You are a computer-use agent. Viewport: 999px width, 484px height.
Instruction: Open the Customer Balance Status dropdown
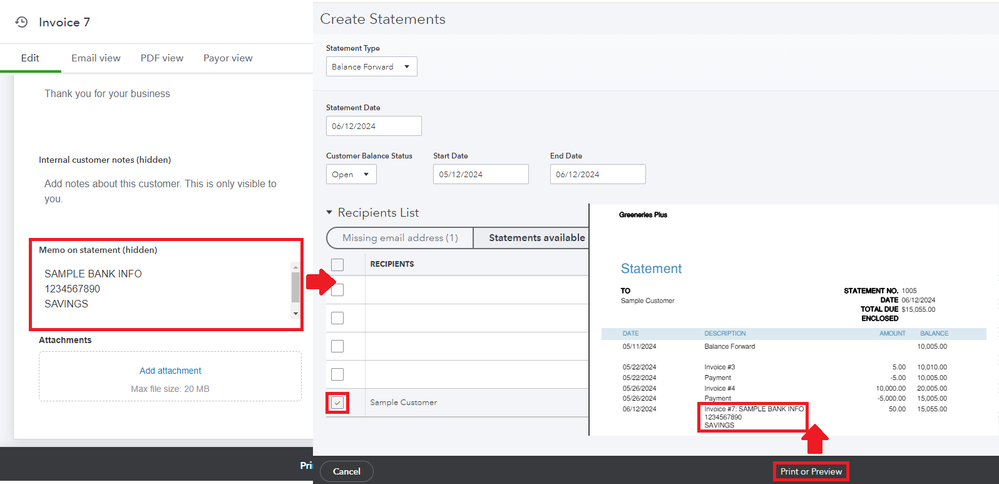(351, 174)
